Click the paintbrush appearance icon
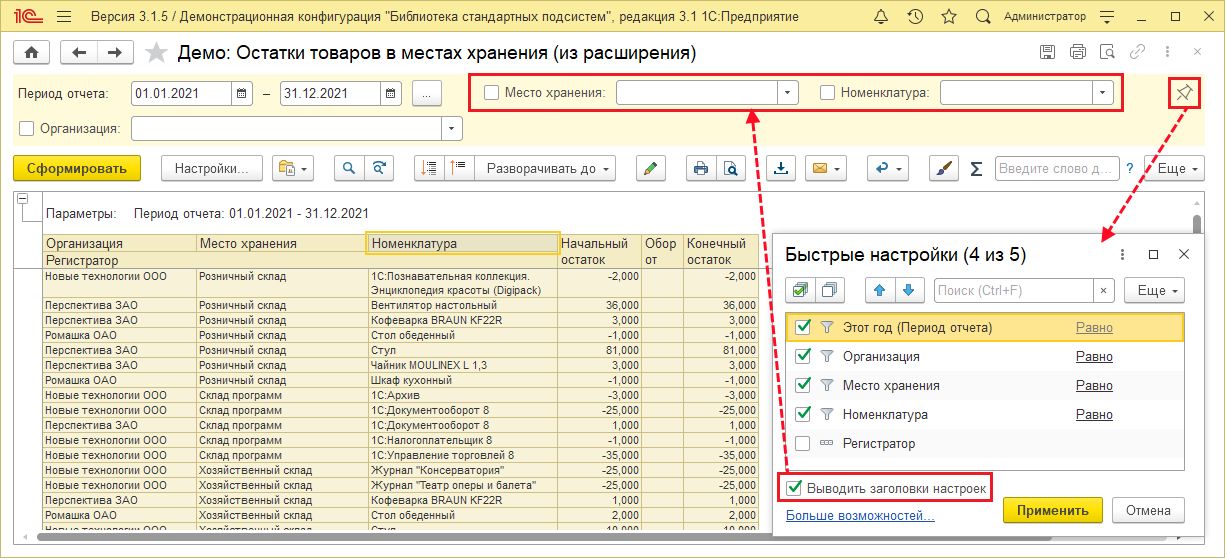 coord(942,168)
